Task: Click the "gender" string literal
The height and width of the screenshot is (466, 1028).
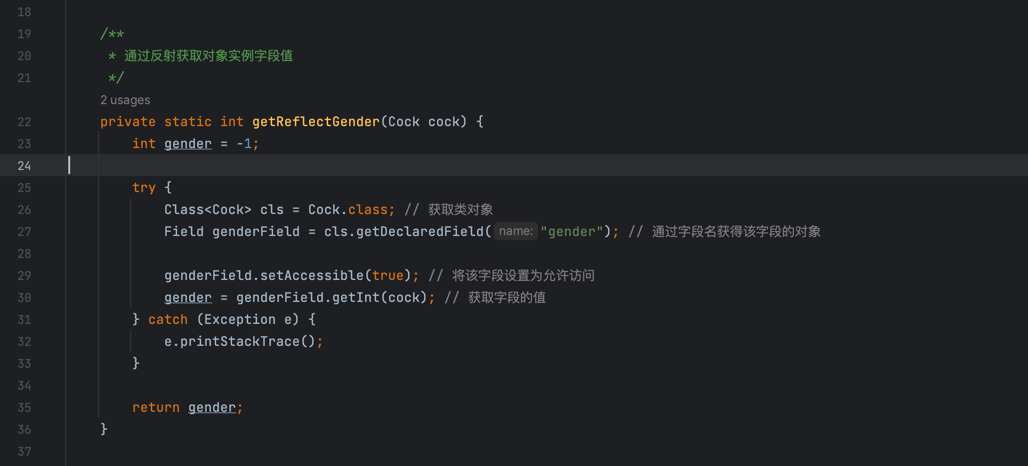Action: coord(572,232)
